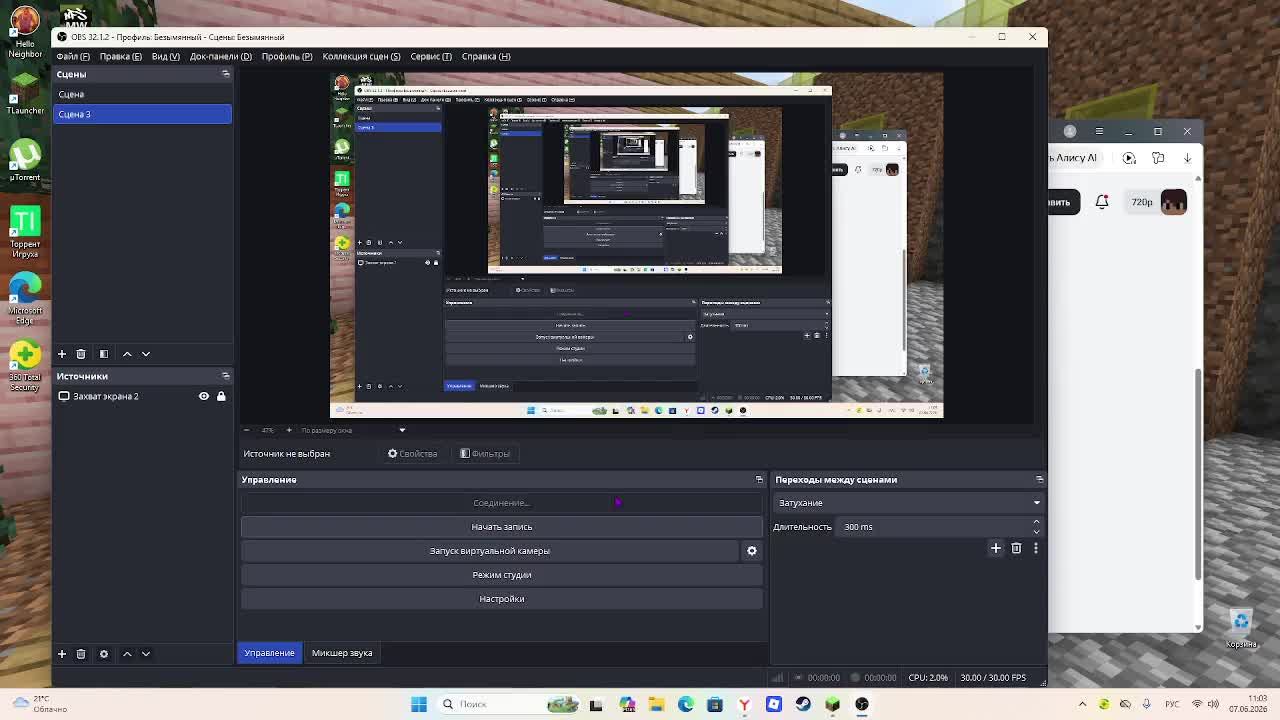The height and width of the screenshot is (720, 1280).
Task: Click Начать запись button
Action: coord(502,527)
